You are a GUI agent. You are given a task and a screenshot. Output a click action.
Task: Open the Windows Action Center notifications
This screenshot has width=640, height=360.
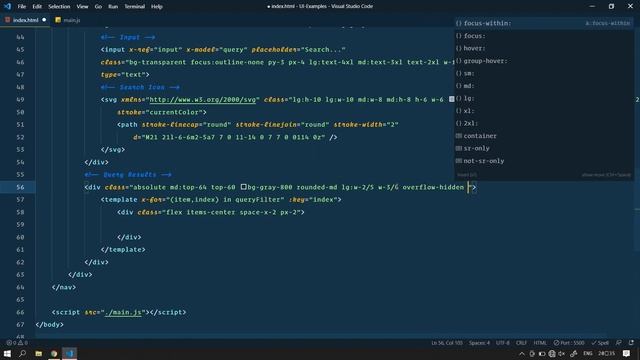click(626, 353)
